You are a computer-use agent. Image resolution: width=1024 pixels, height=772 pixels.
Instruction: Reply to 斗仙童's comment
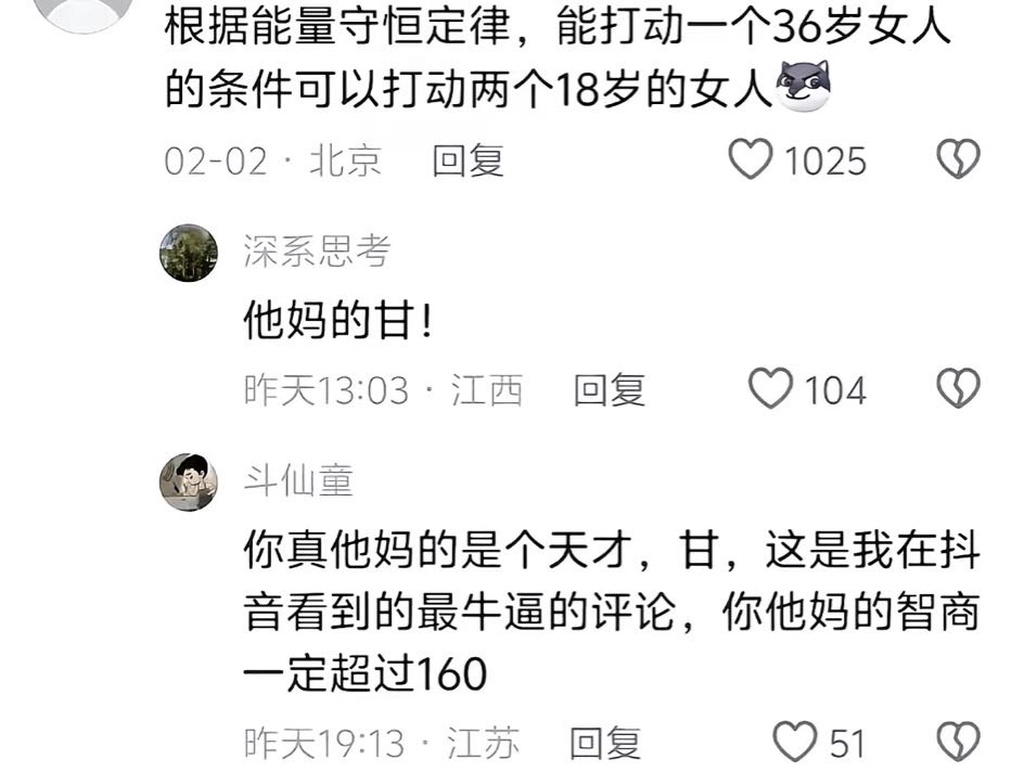point(605,743)
